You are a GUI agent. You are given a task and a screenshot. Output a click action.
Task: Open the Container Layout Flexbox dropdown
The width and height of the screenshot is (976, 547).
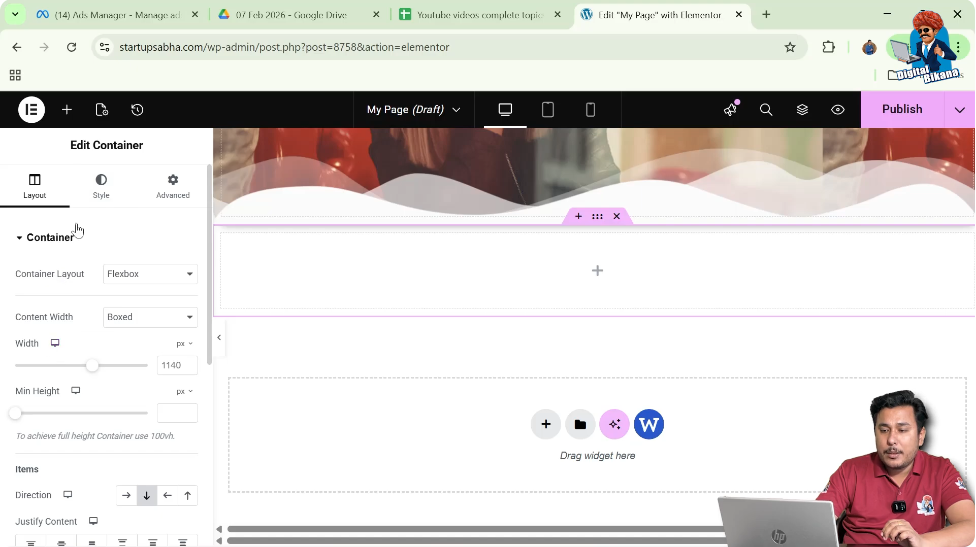(x=150, y=274)
